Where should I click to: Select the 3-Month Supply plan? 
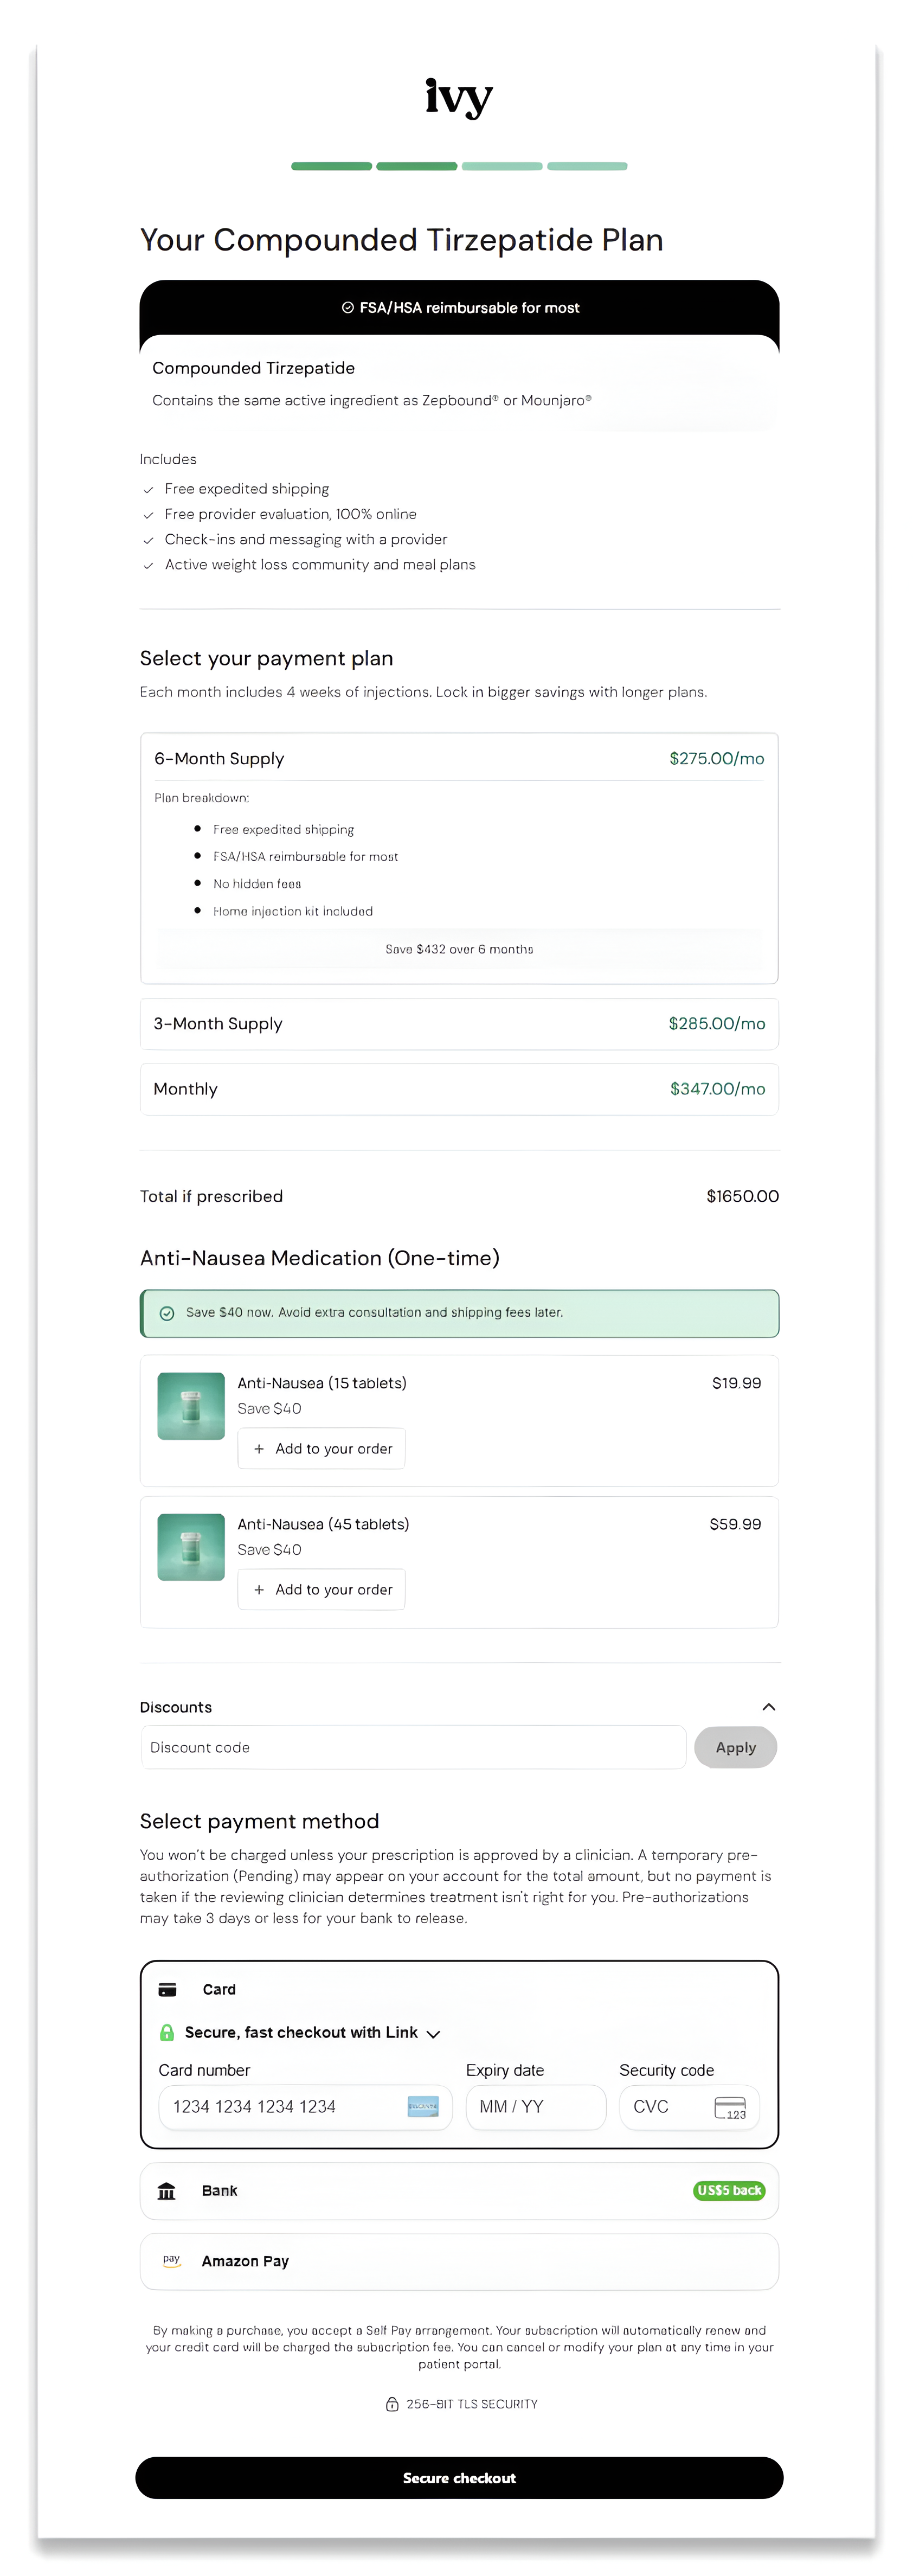458,1023
